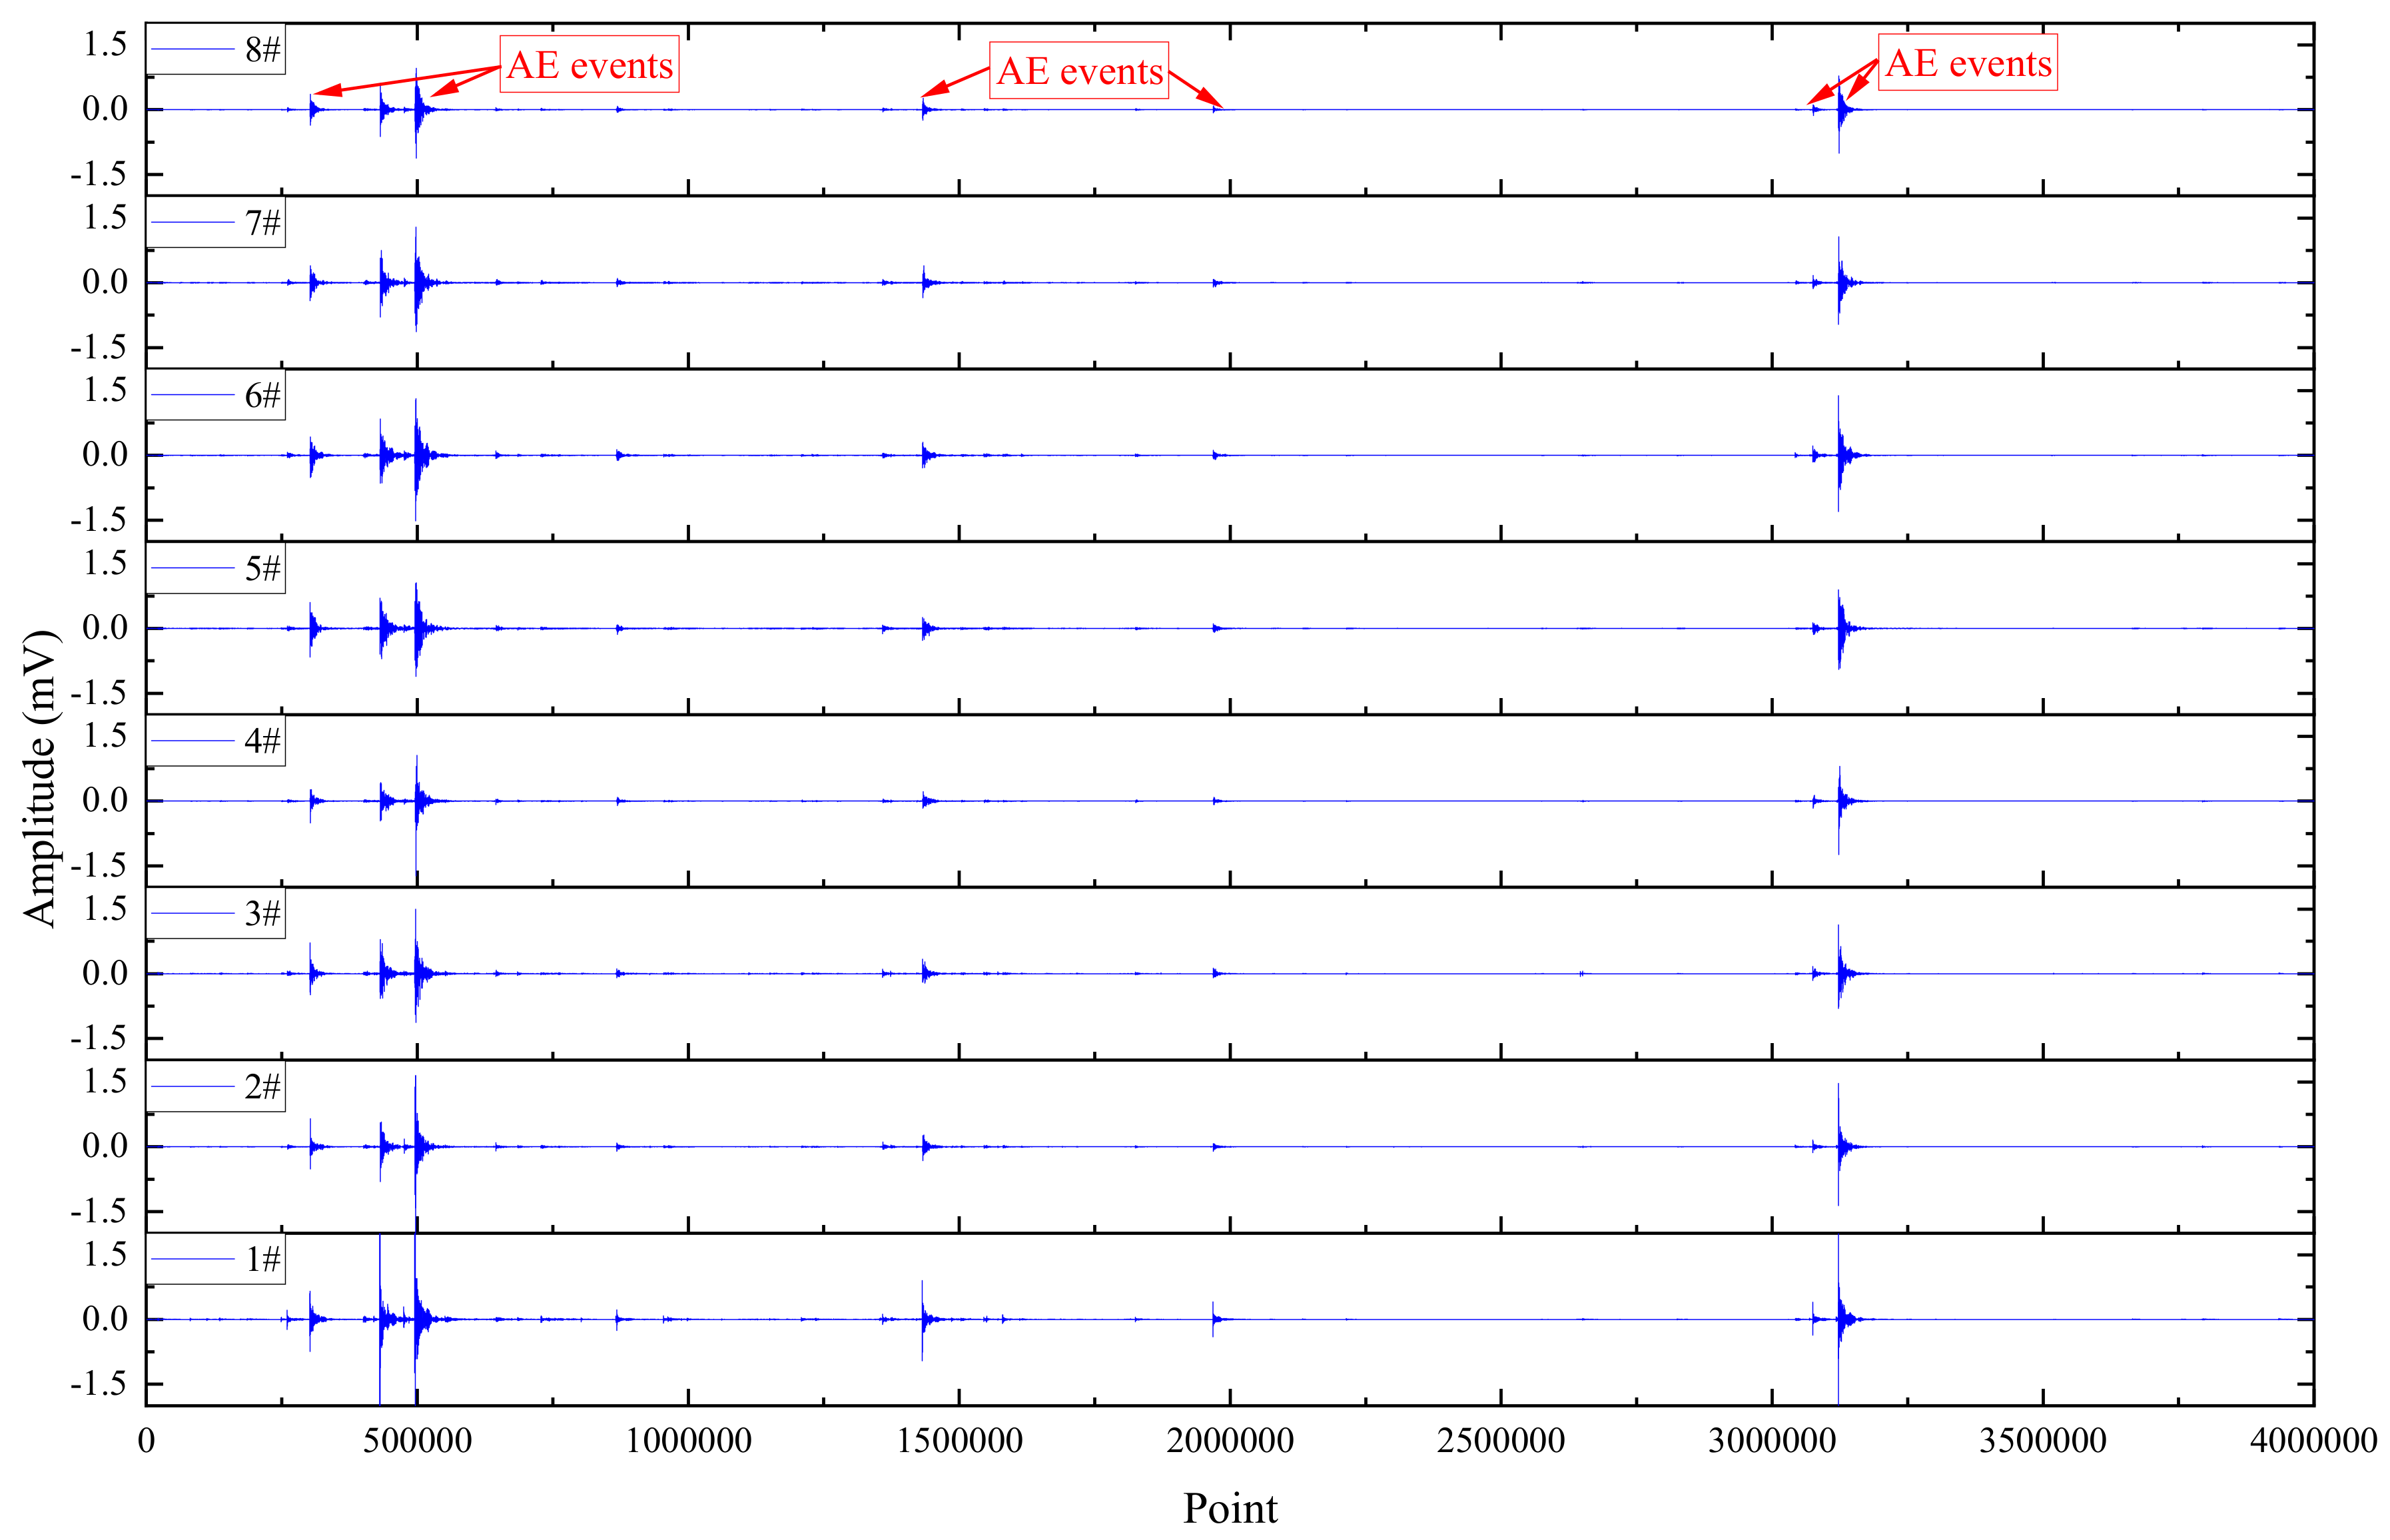
Task: Select the middle AE events annotation box
Action: tap(1079, 71)
